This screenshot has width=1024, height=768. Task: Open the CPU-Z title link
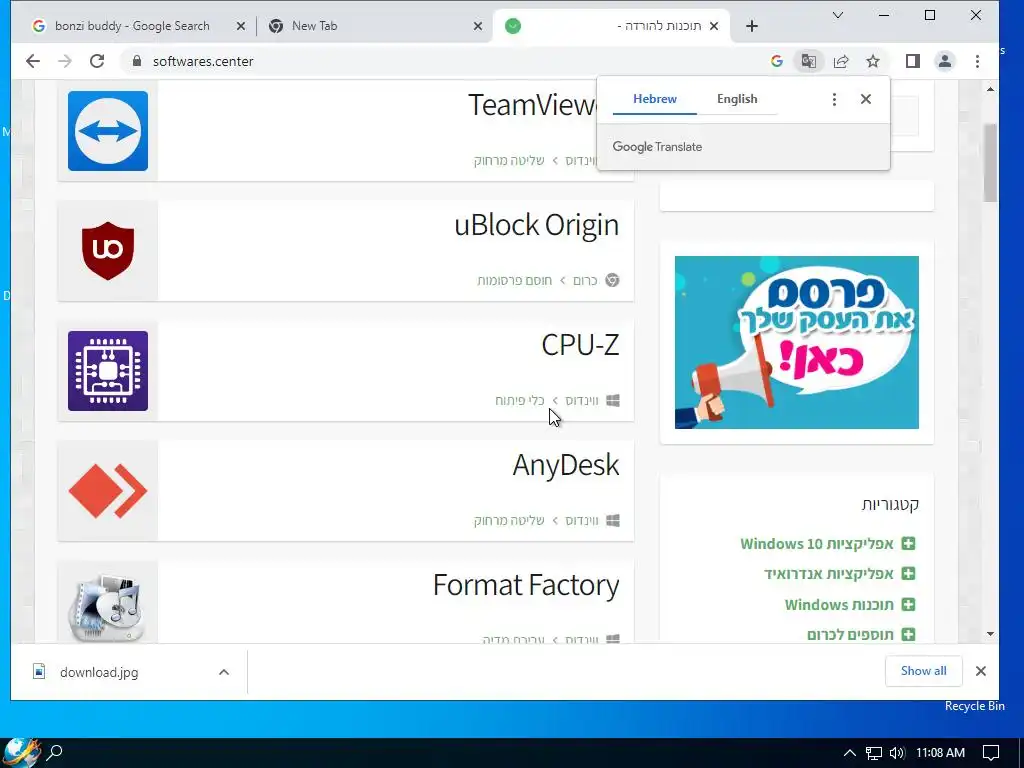pyautogui.click(x=580, y=345)
